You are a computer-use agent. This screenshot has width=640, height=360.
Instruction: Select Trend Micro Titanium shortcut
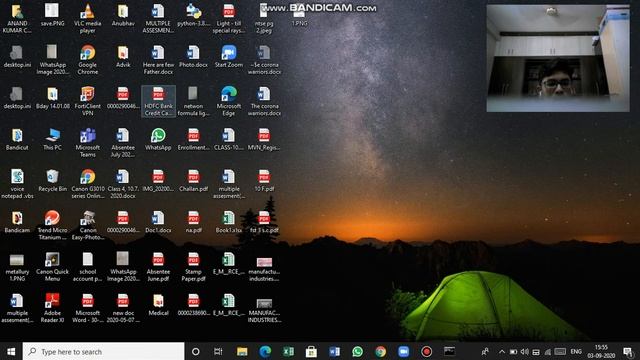[x=52, y=225]
